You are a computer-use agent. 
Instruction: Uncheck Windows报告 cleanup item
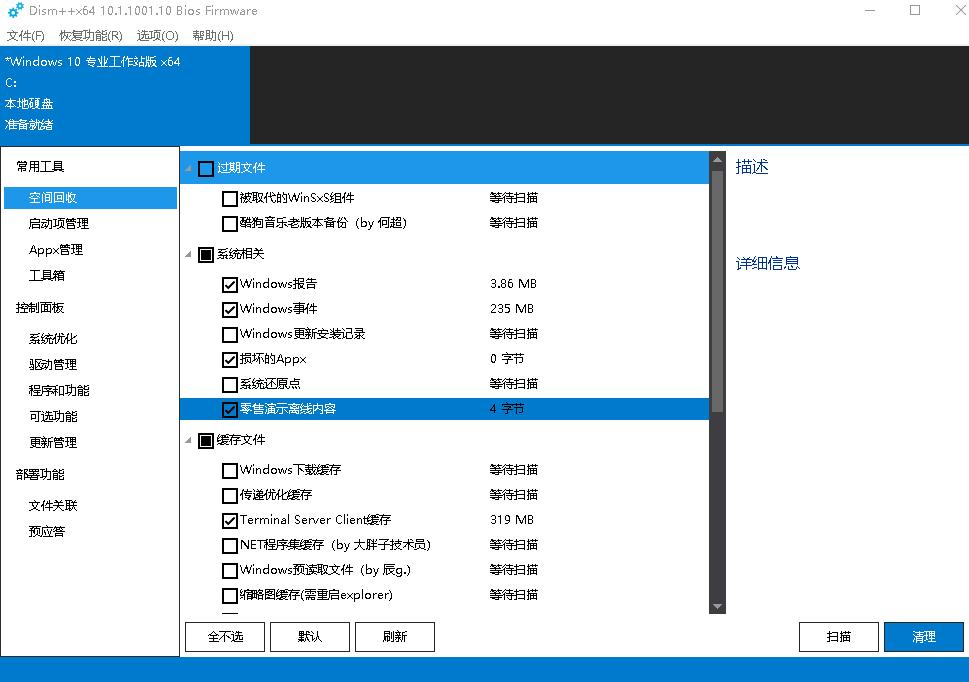230,284
